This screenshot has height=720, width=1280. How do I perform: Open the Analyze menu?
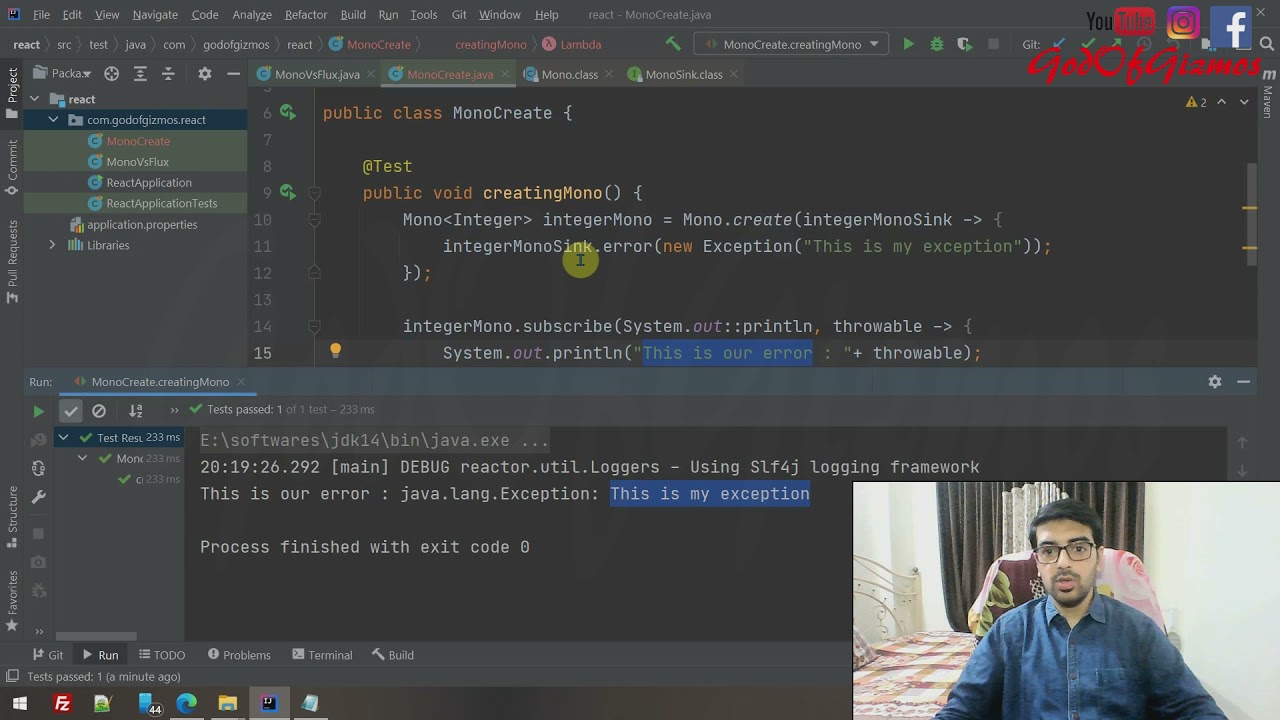click(x=252, y=15)
